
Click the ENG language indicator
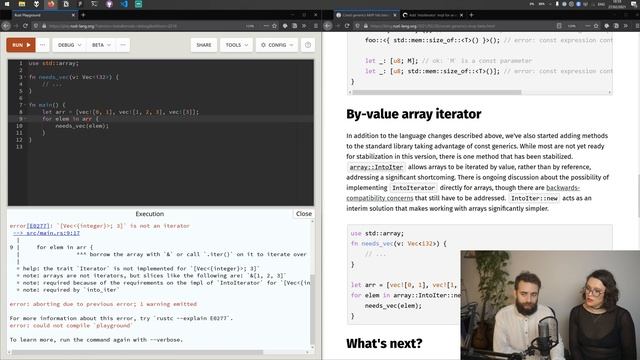coord(601,4)
